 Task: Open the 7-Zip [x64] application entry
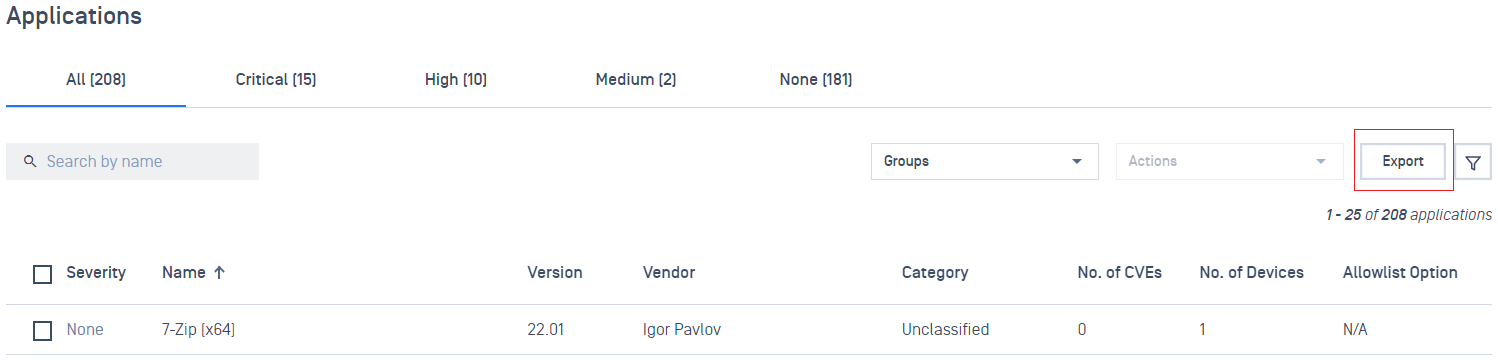tap(199, 329)
